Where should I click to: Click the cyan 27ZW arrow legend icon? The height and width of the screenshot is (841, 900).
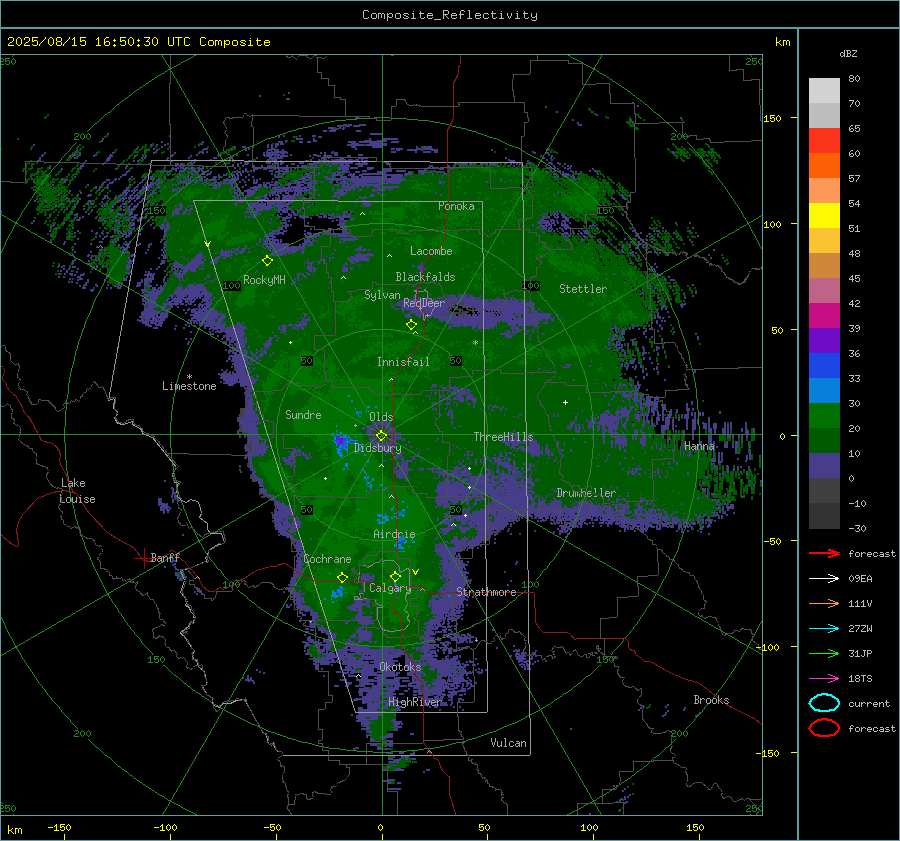tap(824, 629)
